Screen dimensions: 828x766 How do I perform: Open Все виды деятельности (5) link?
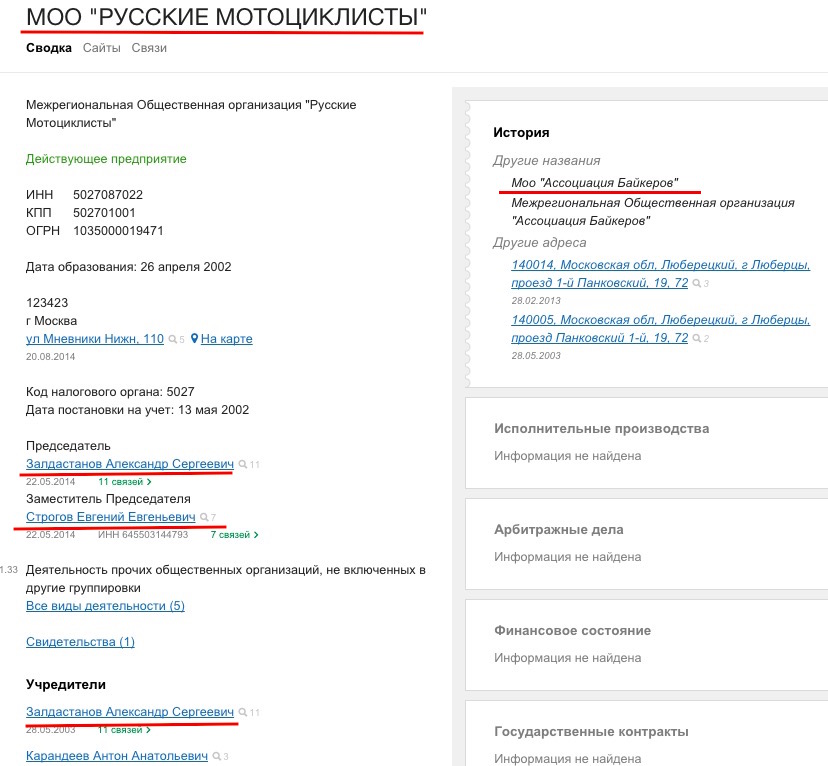coord(105,606)
